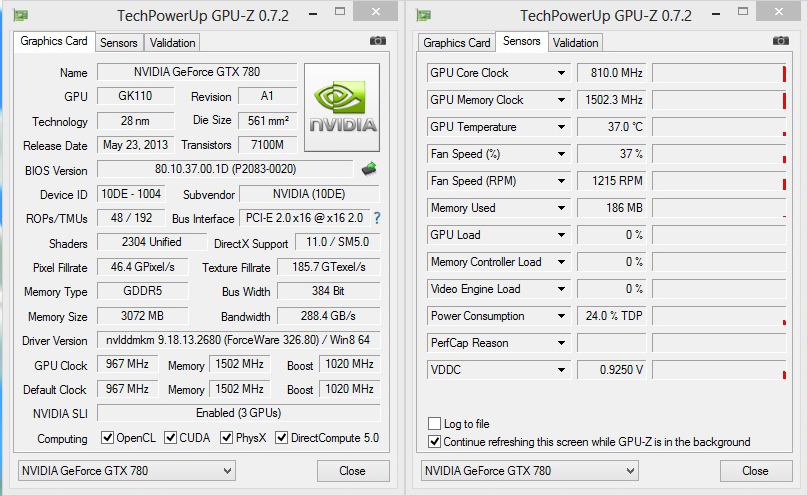Click the BIOS Version text field
Screen dimensions: 808x496
225,169
